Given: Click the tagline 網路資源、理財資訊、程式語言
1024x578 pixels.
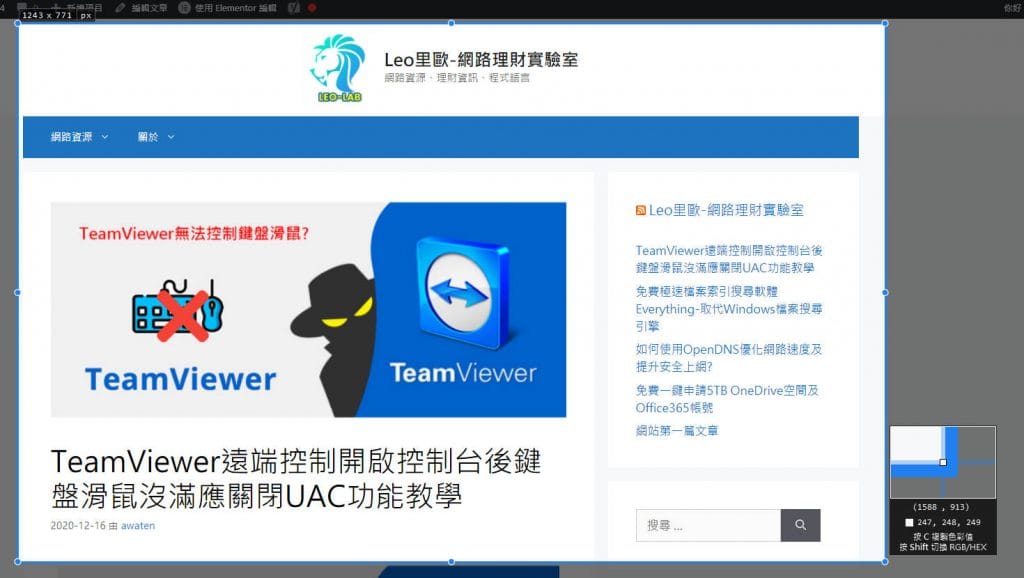Looking at the screenshot, I should click(x=457, y=78).
